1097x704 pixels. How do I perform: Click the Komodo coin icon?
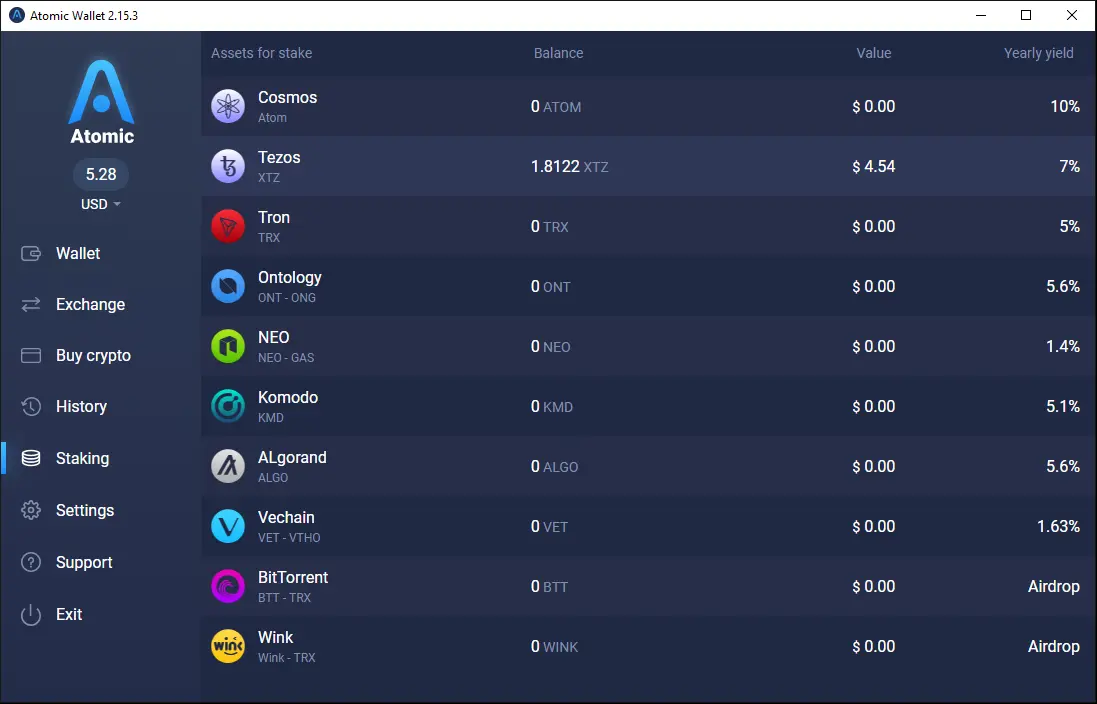pos(228,407)
